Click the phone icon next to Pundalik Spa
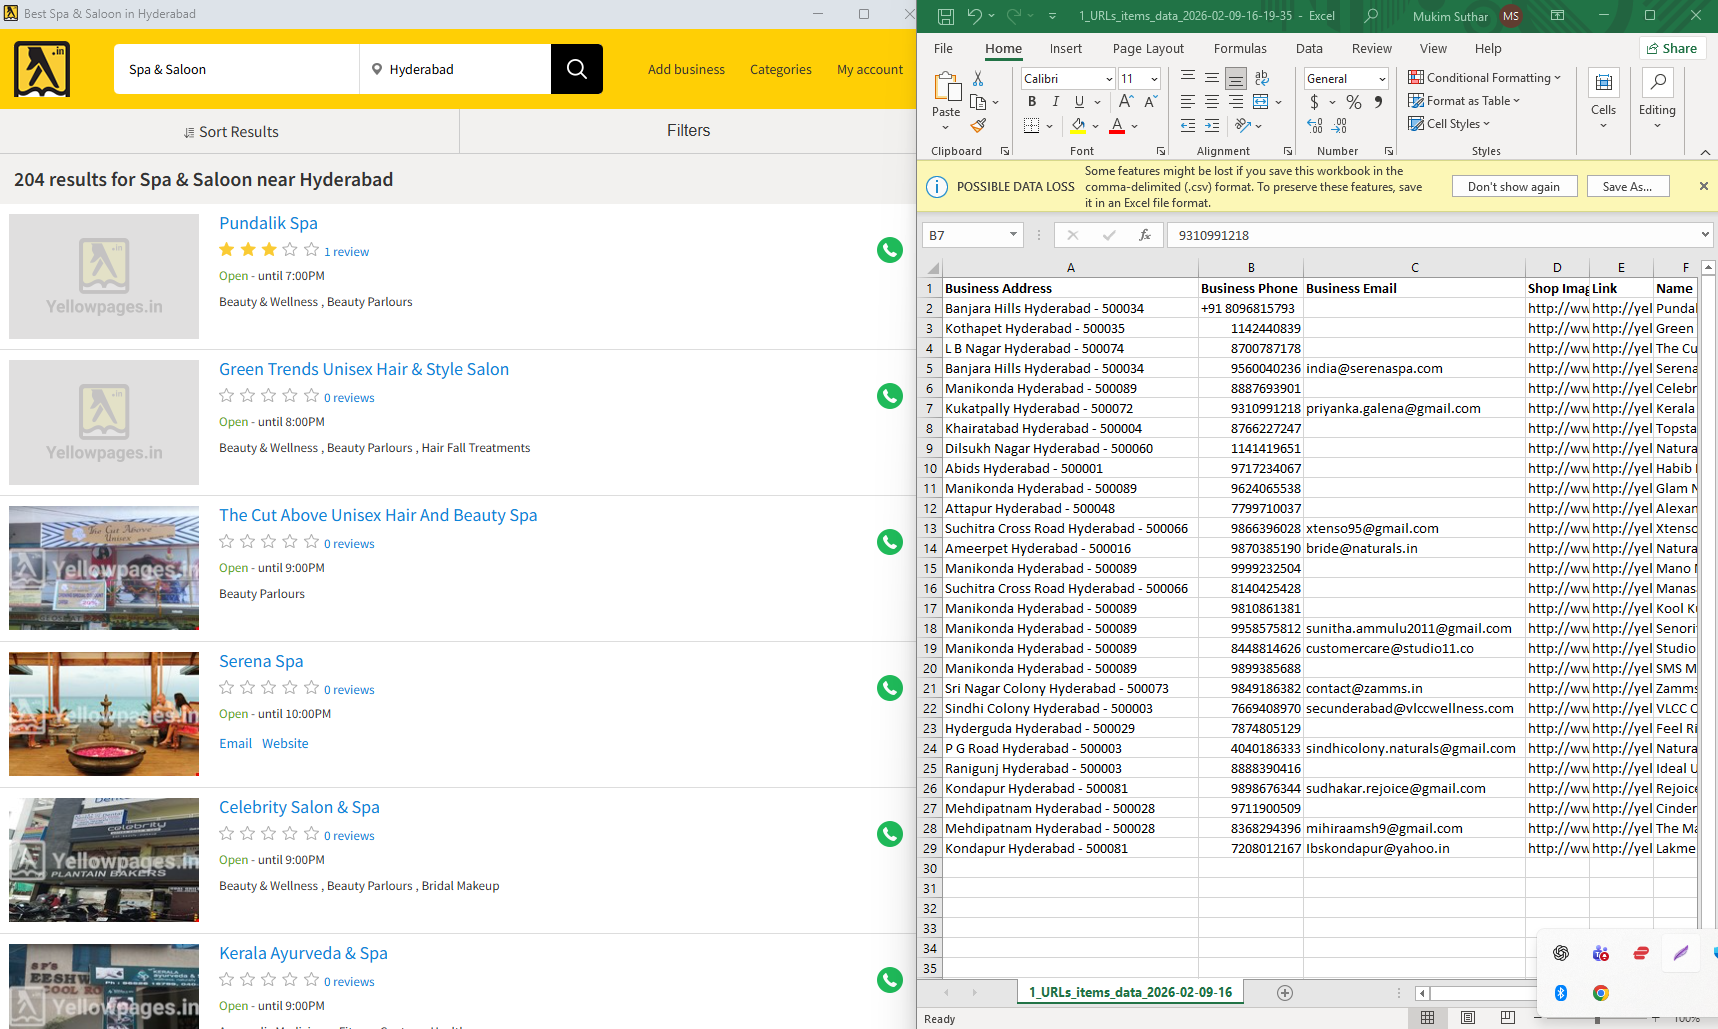This screenshot has width=1718, height=1029. pos(889,250)
